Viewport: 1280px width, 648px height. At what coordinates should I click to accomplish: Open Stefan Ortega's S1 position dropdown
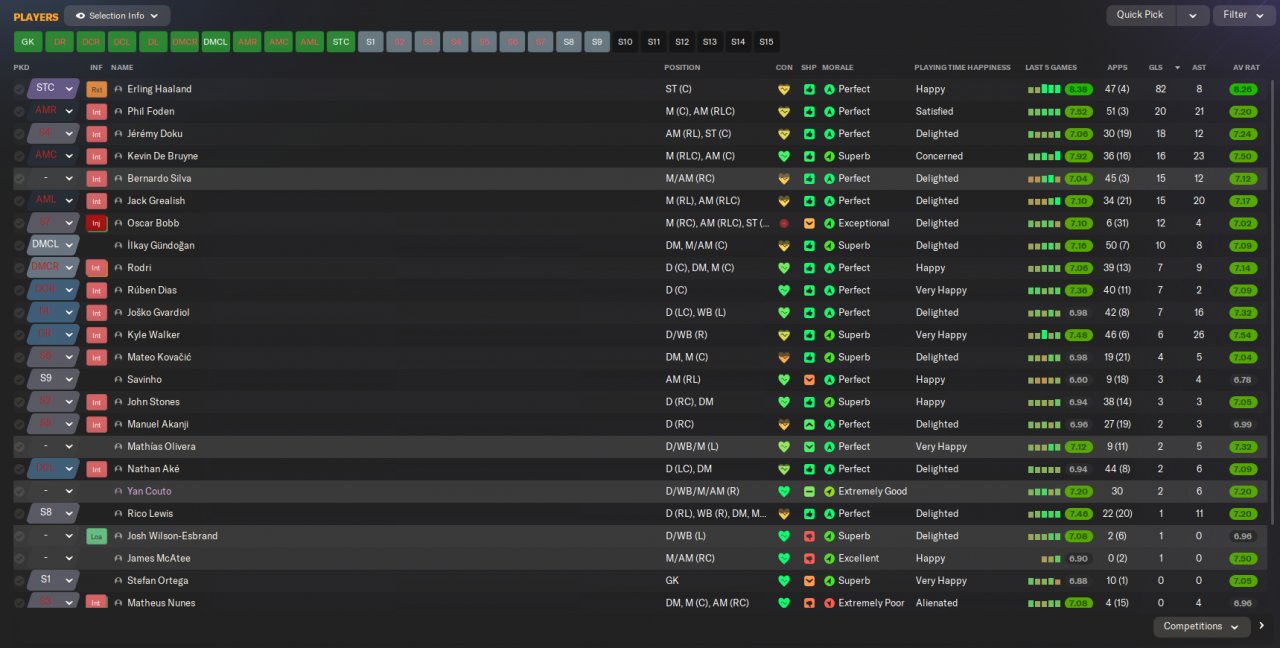click(x=69, y=581)
